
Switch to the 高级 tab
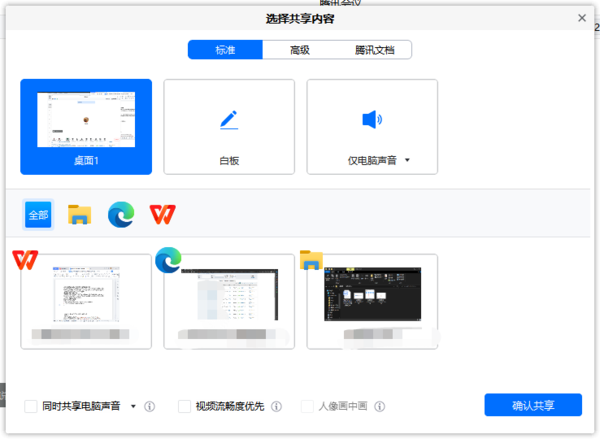click(x=300, y=50)
